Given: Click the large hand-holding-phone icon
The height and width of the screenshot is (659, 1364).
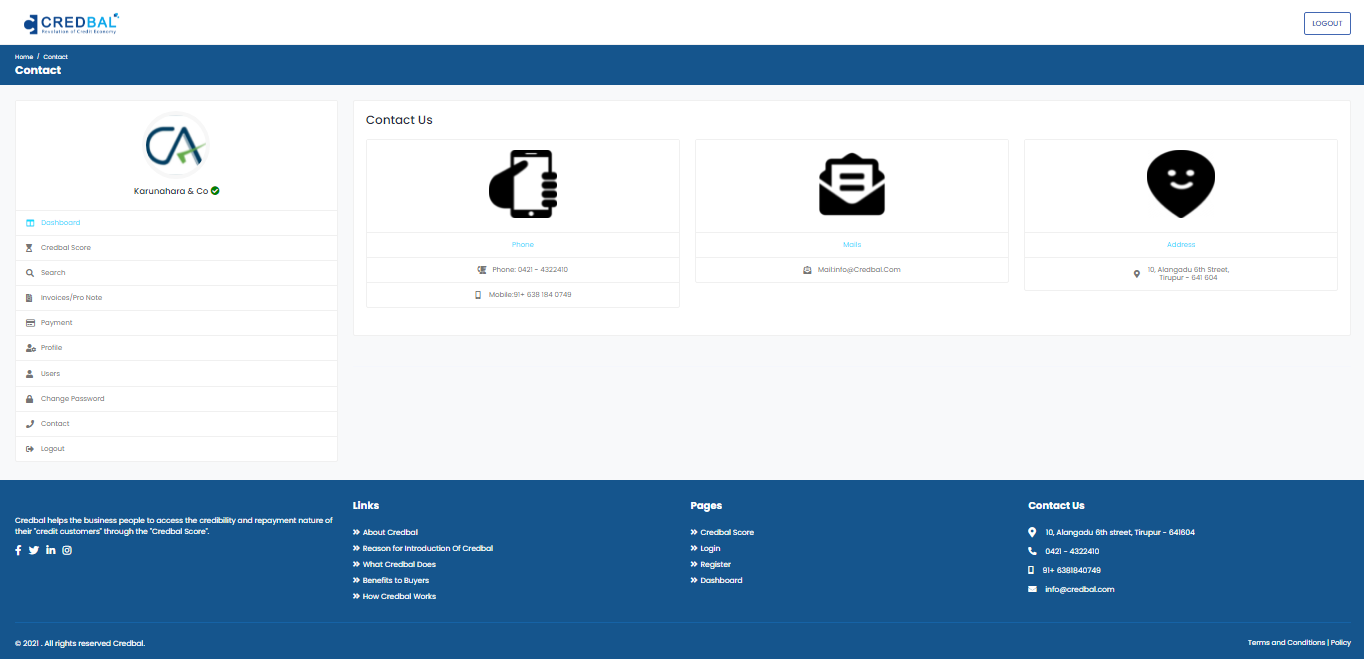Looking at the screenshot, I should (x=523, y=184).
